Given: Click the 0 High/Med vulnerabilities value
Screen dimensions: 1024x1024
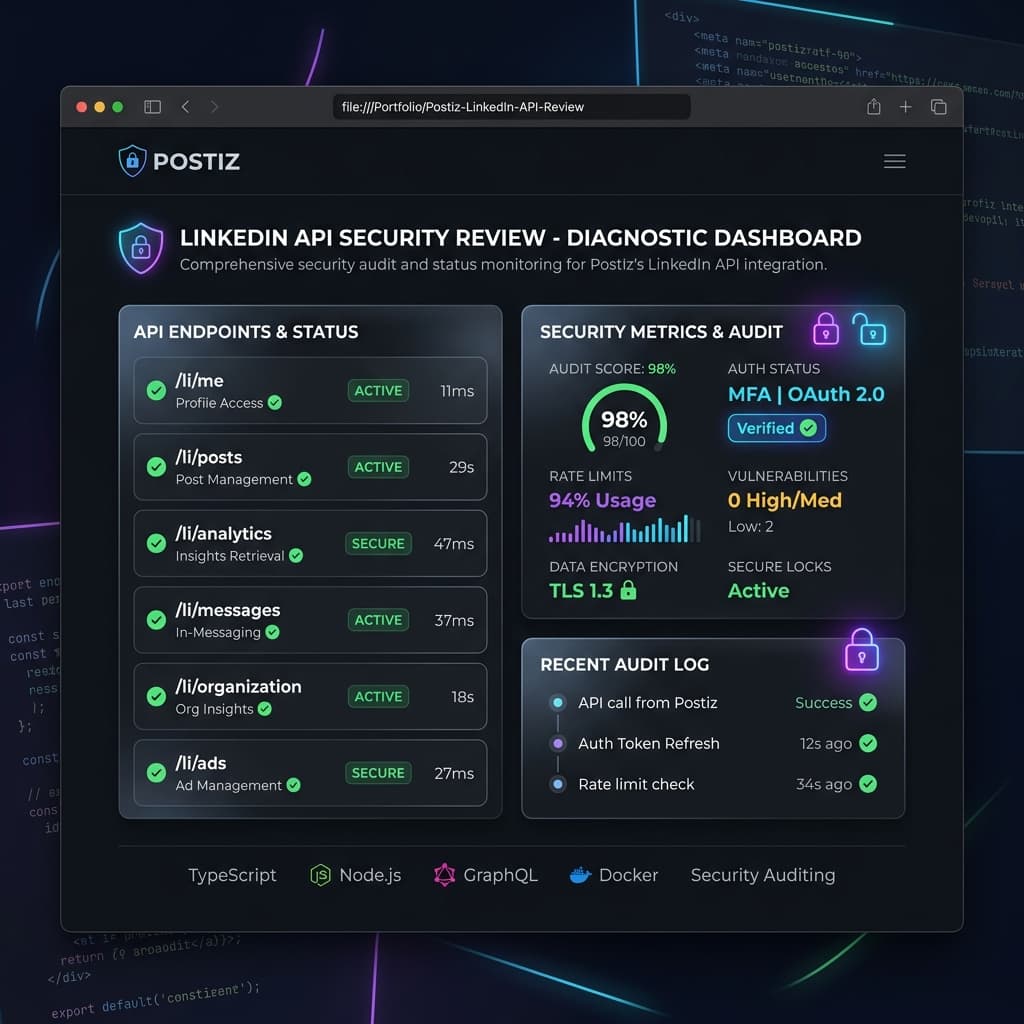Looking at the screenshot, I should coord(784,500).
